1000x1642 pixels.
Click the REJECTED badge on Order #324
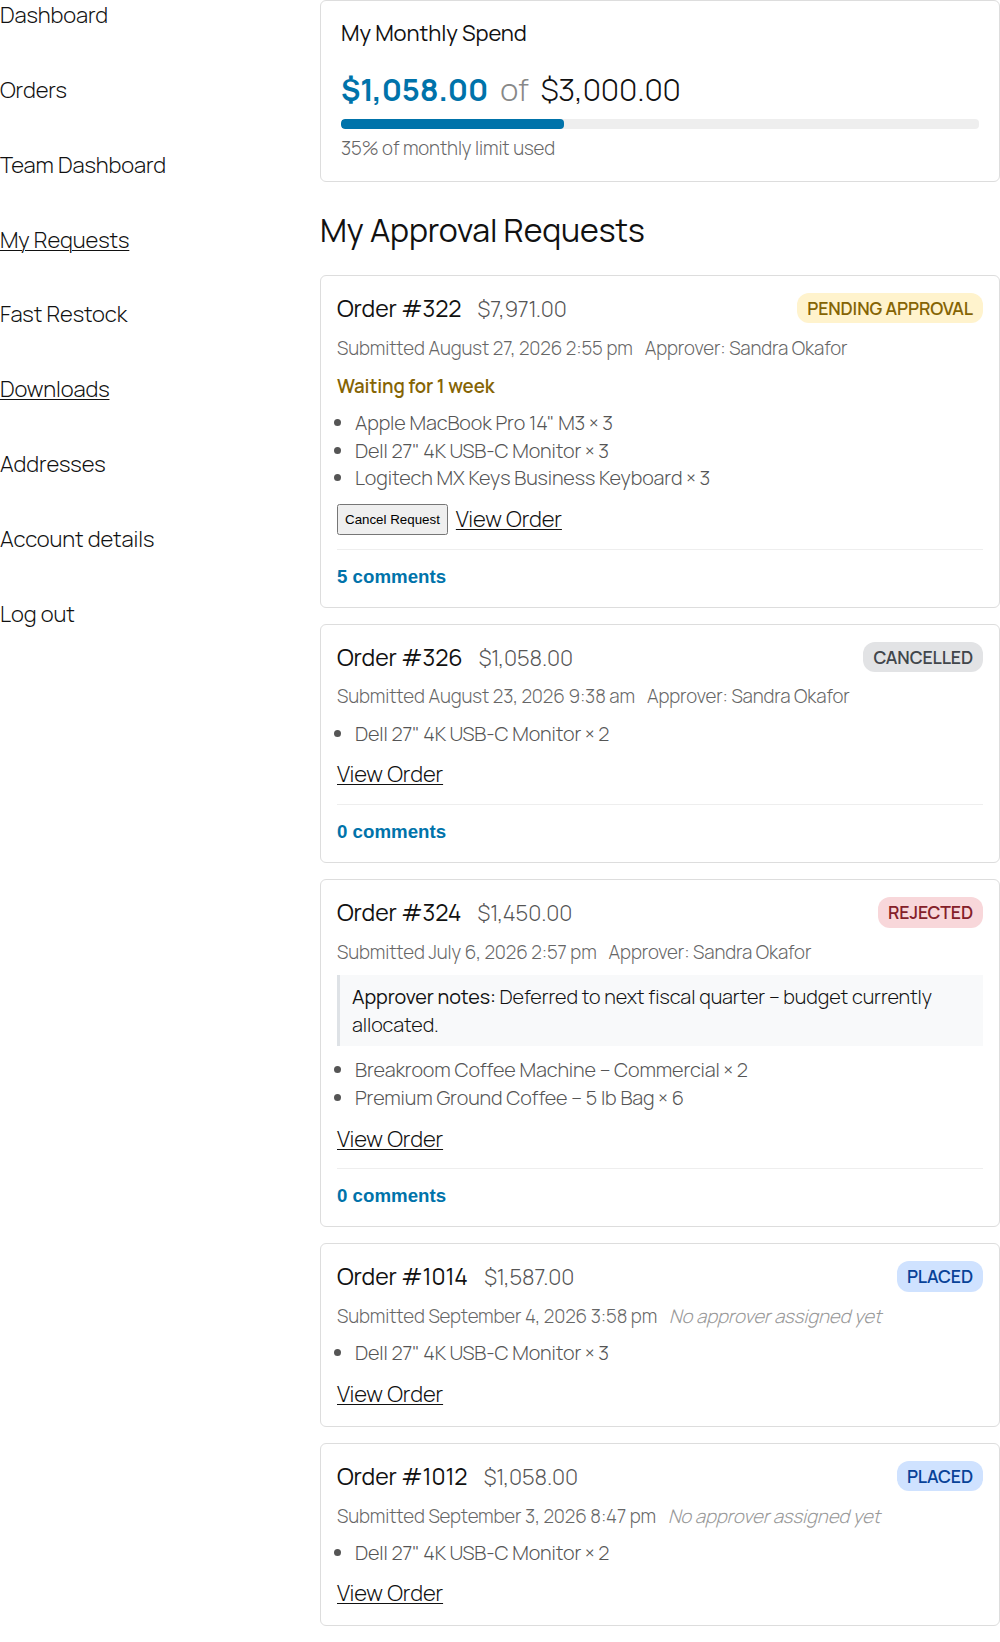(930, 913)
